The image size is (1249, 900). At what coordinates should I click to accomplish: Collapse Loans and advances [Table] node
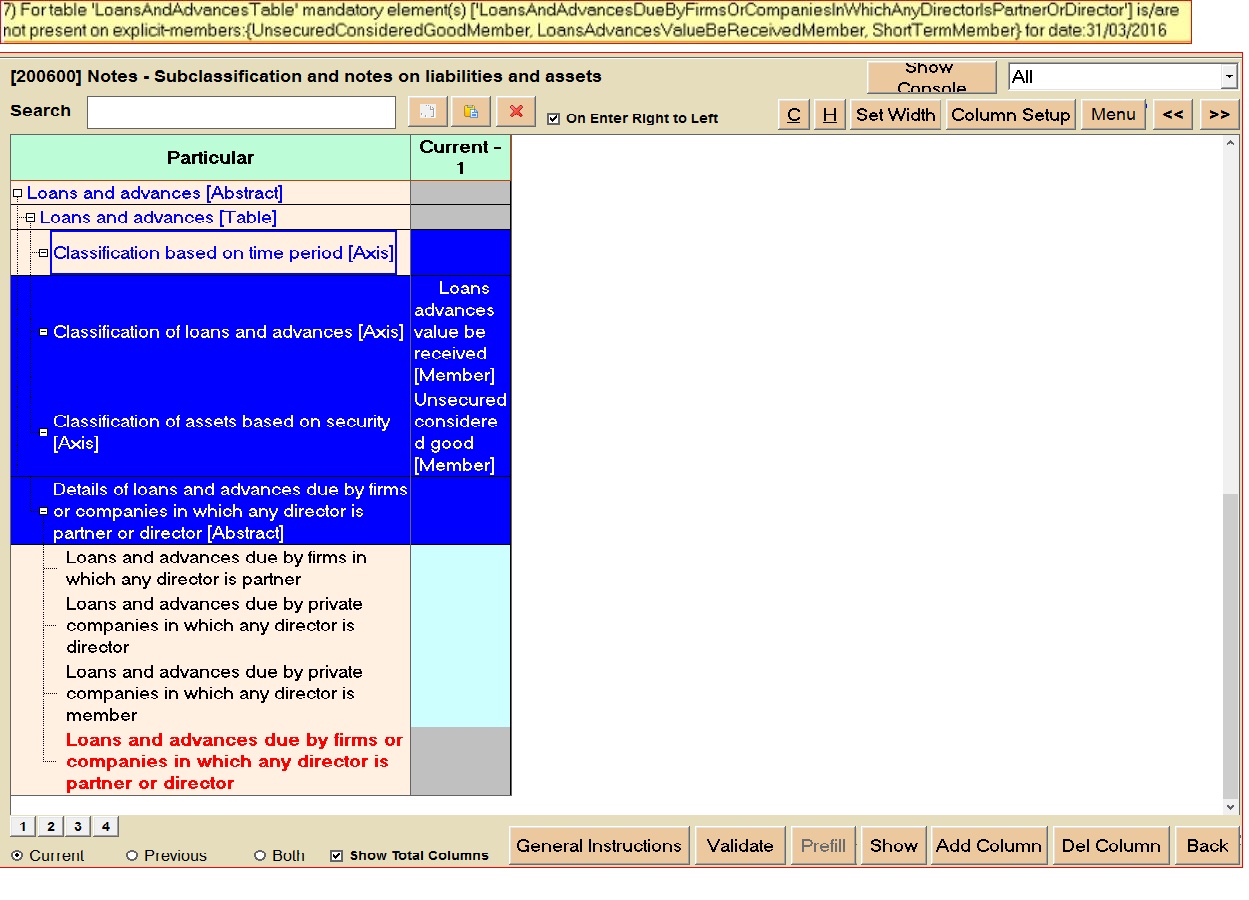pyautogui.click(x=30, y=218)
